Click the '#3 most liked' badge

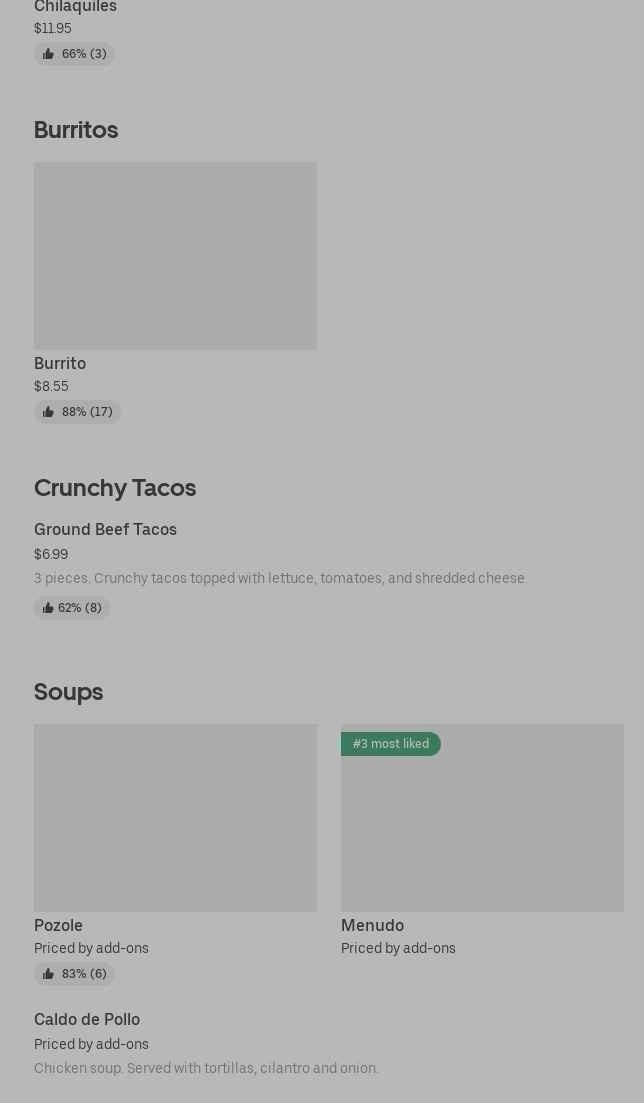click(391, 744)
